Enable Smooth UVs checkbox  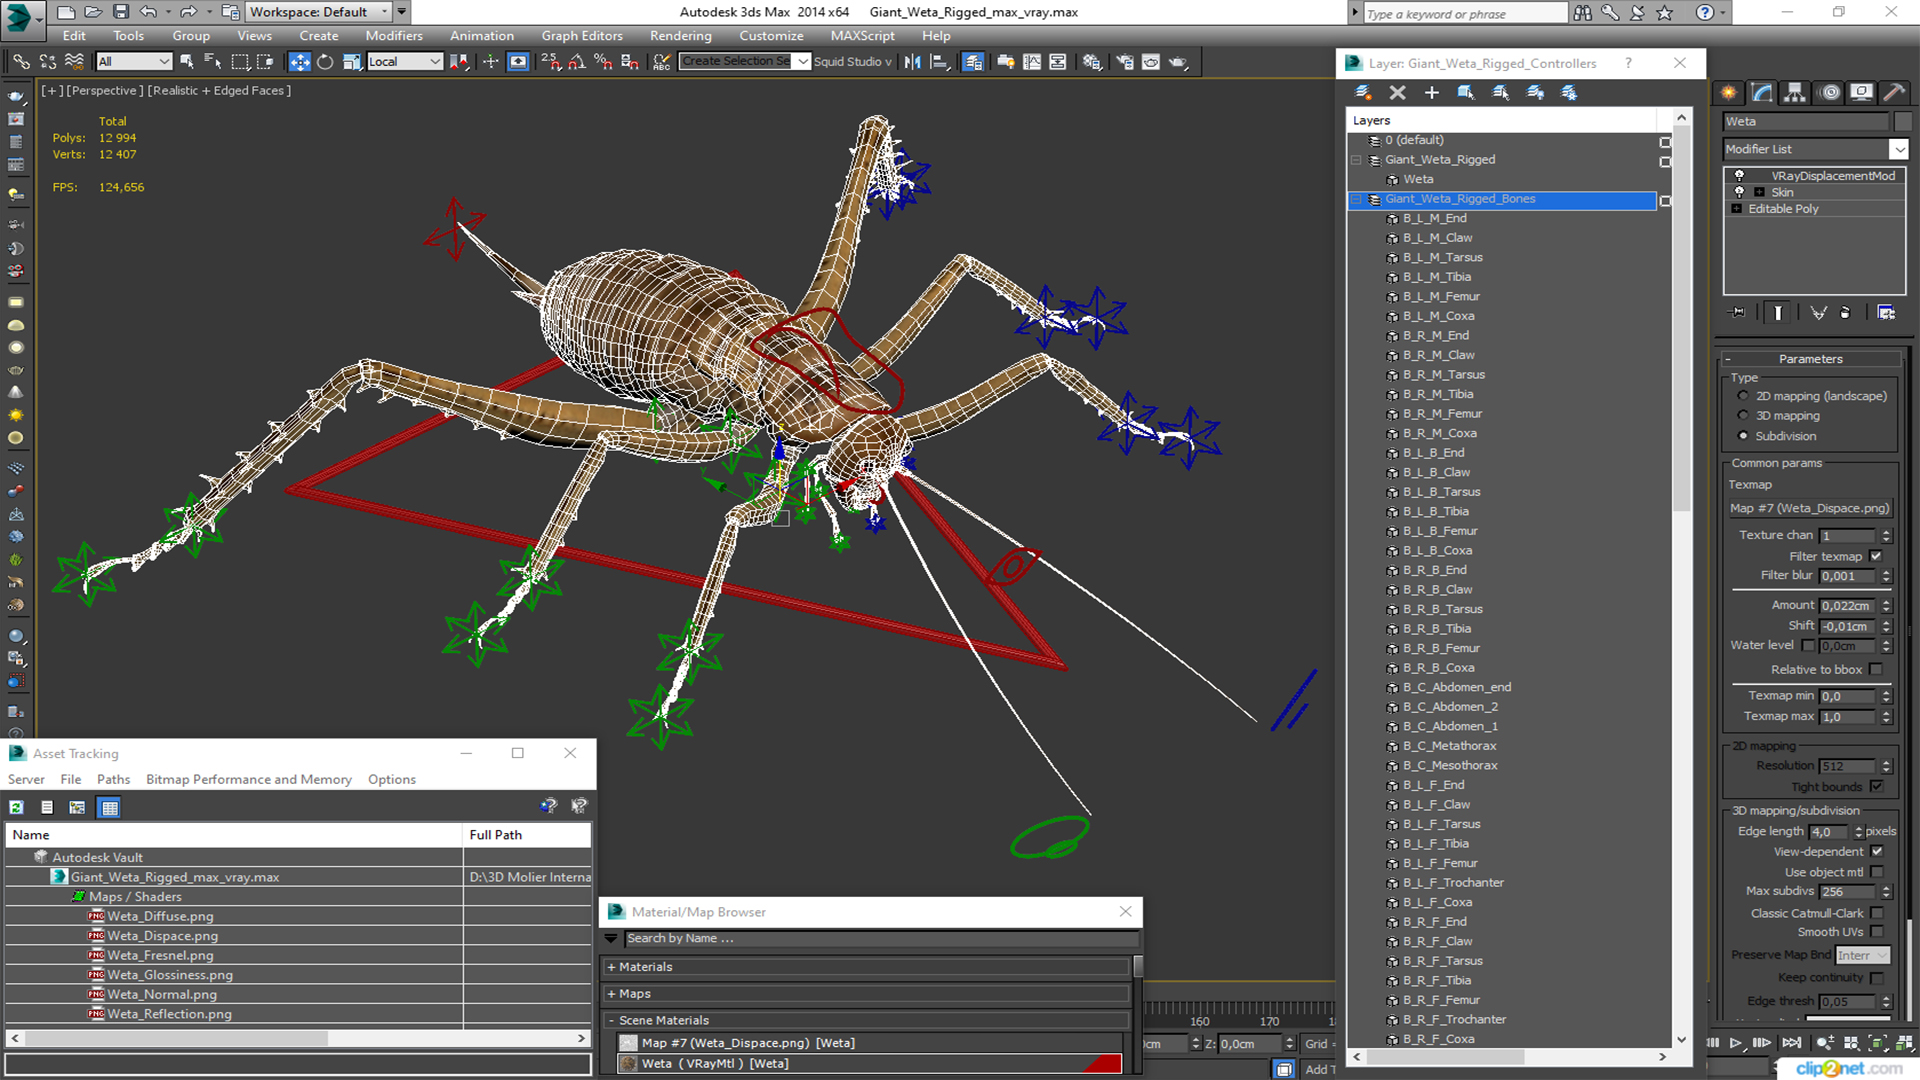[1876, 932]
